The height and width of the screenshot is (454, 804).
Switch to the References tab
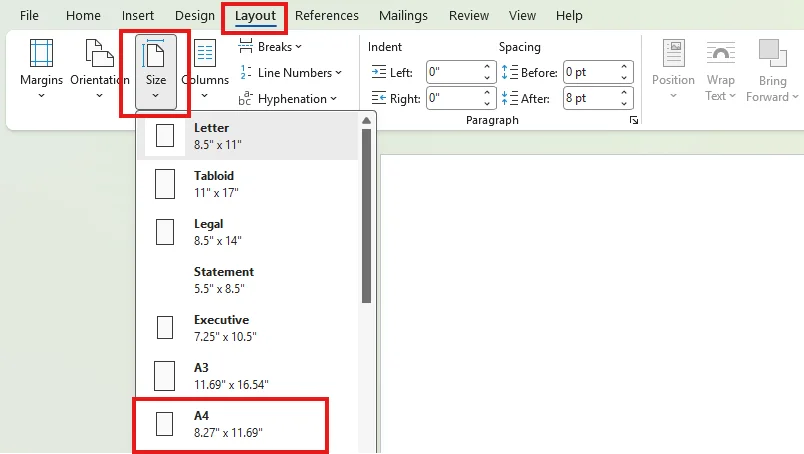pos(327,16)
